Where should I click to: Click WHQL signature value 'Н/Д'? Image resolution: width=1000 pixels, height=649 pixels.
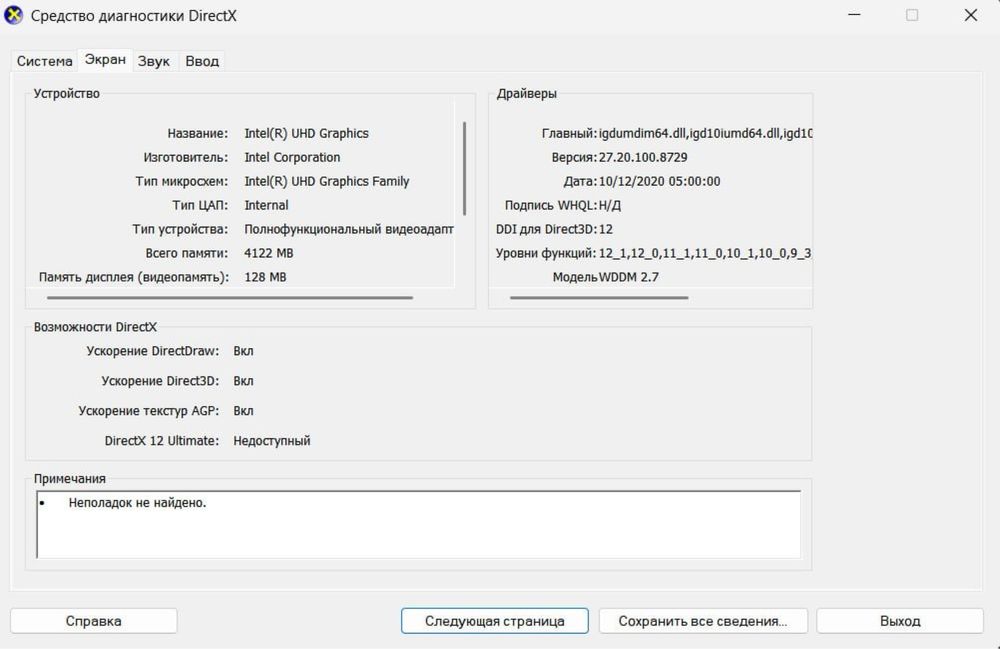[x=610, y=205]
